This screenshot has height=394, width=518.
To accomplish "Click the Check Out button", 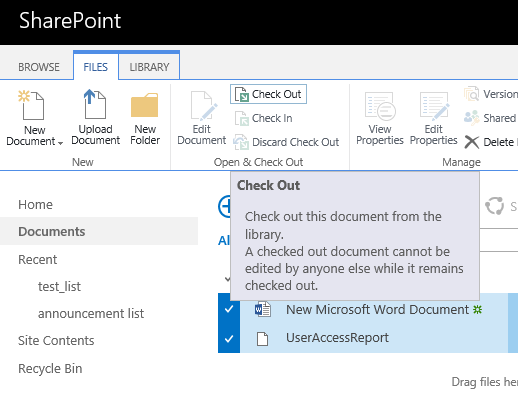I will click(x=268, y=94).
